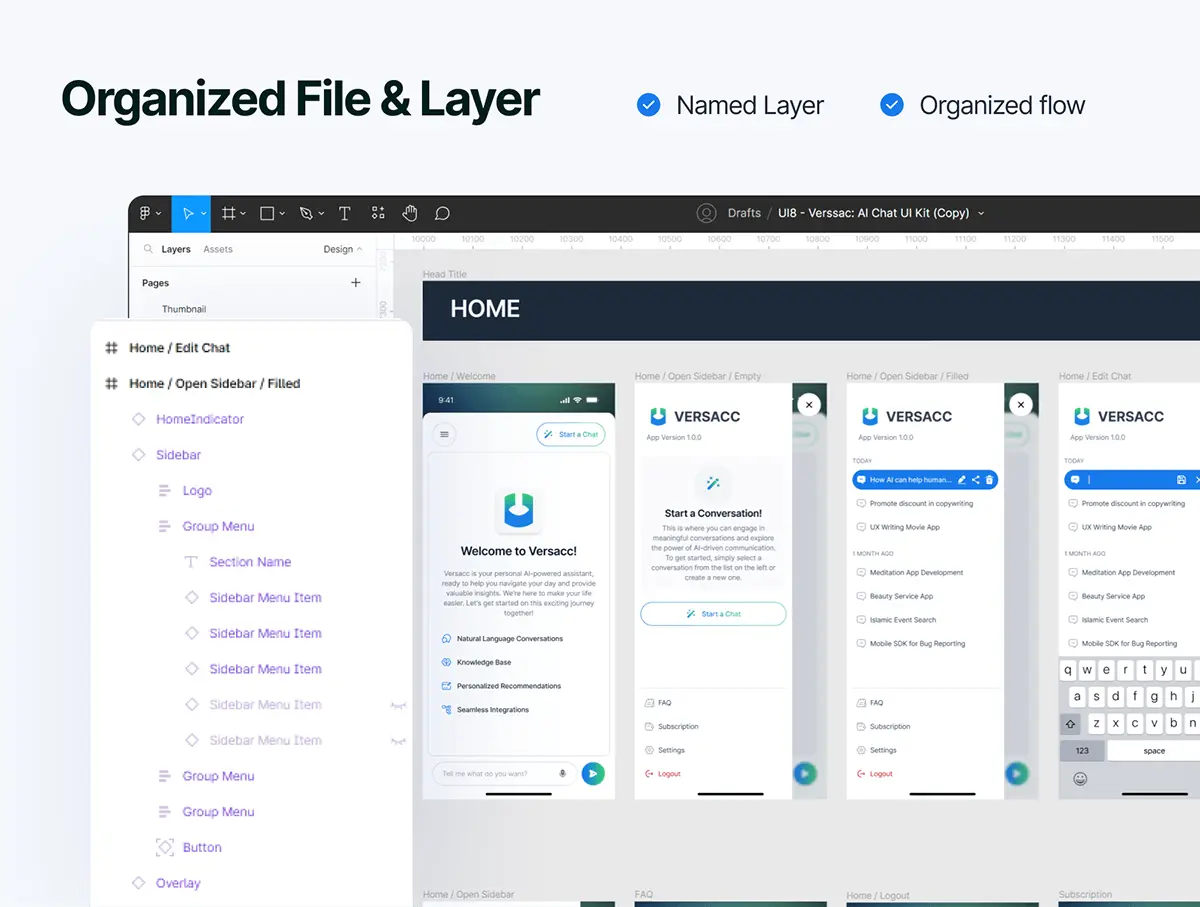The image size is (1200, 907).
Task: Switch to the Layers tab
Action: (176, 249)
